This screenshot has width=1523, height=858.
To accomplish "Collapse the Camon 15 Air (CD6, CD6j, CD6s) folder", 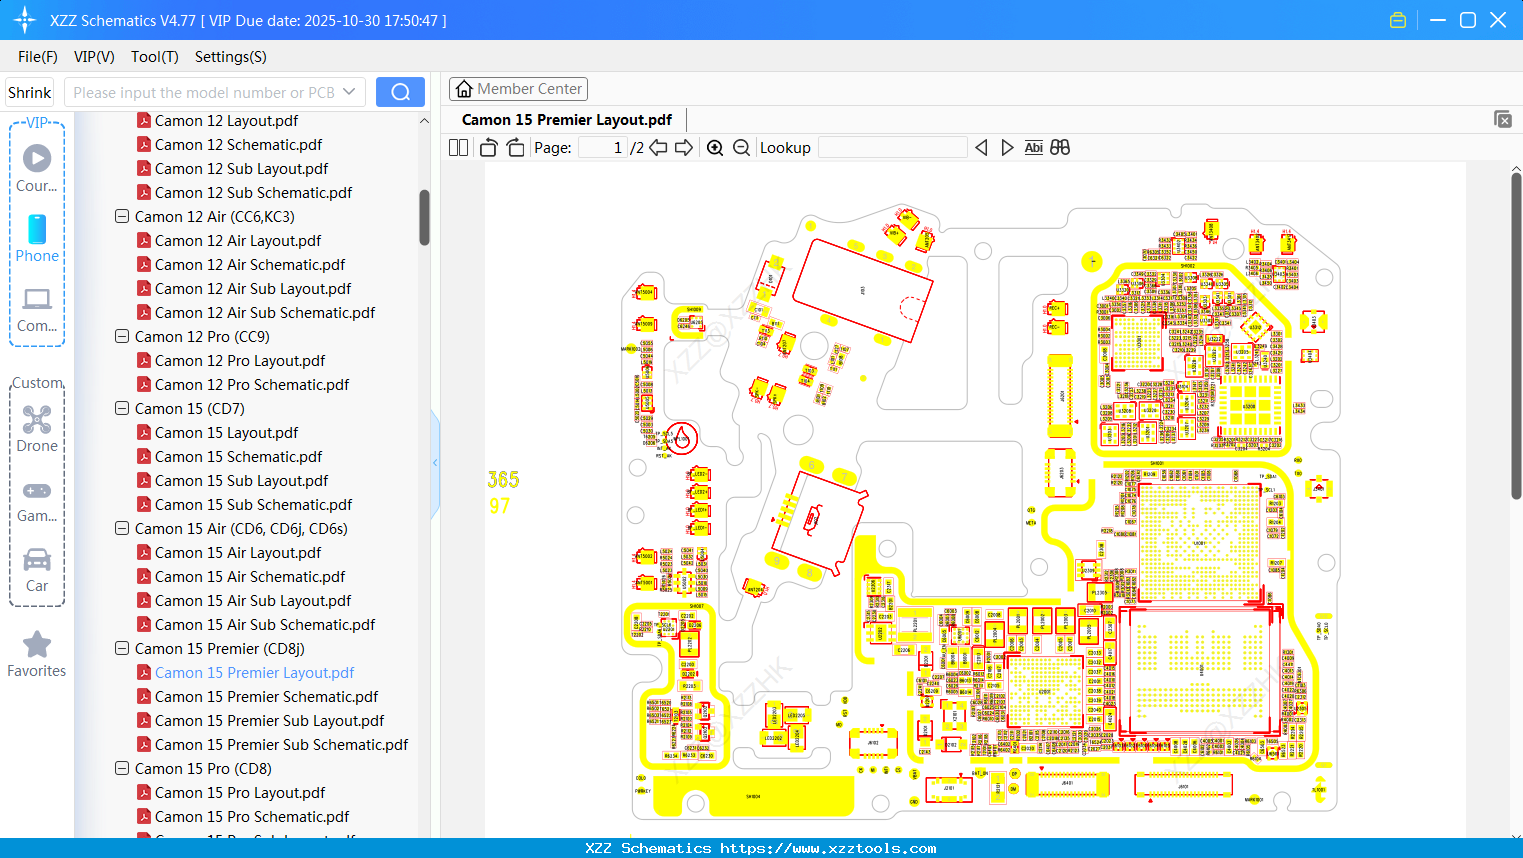I will coord(122,528).
